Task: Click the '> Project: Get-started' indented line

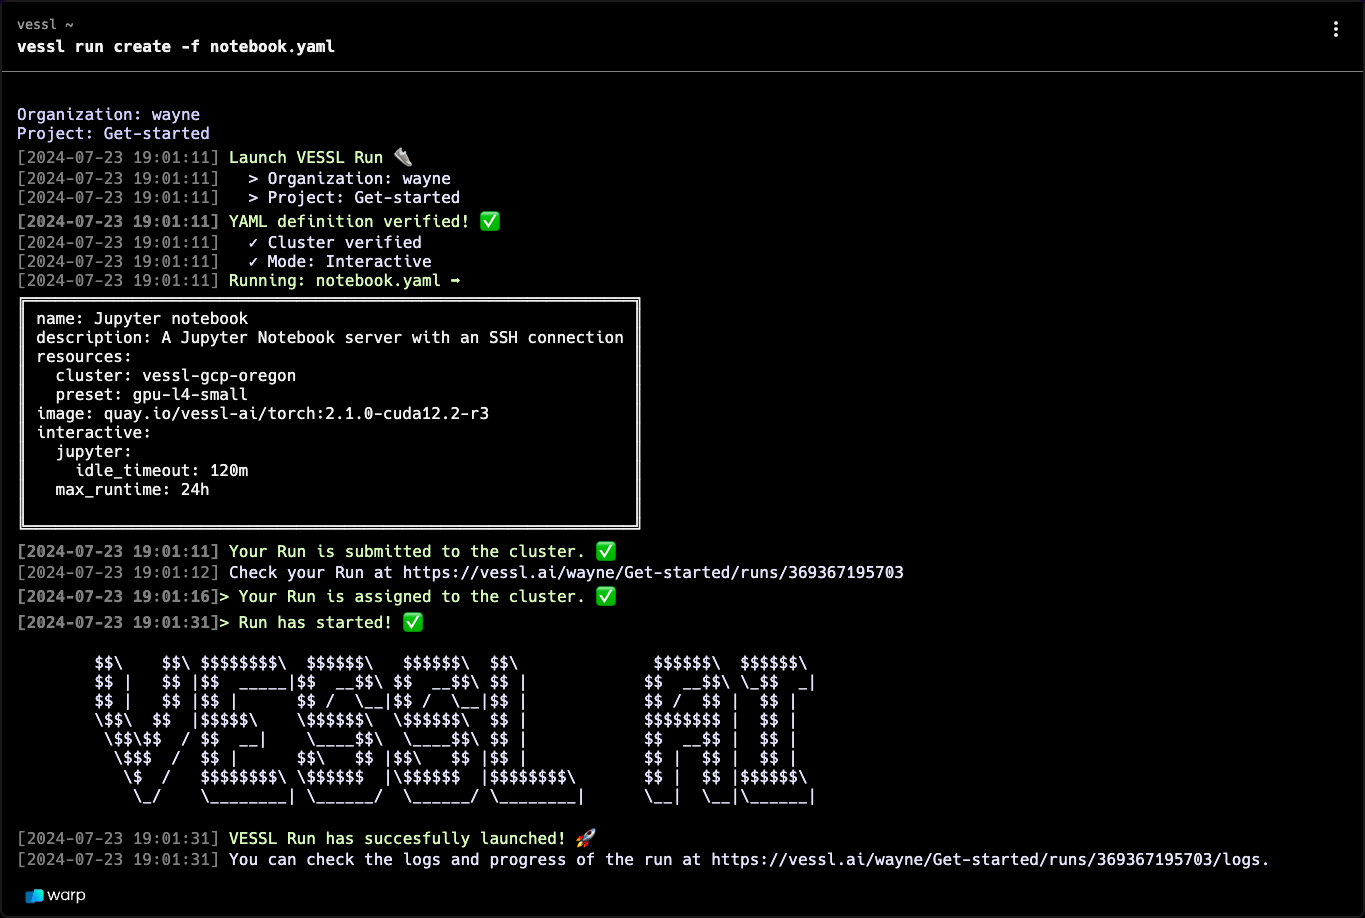Action: (354, 197)
